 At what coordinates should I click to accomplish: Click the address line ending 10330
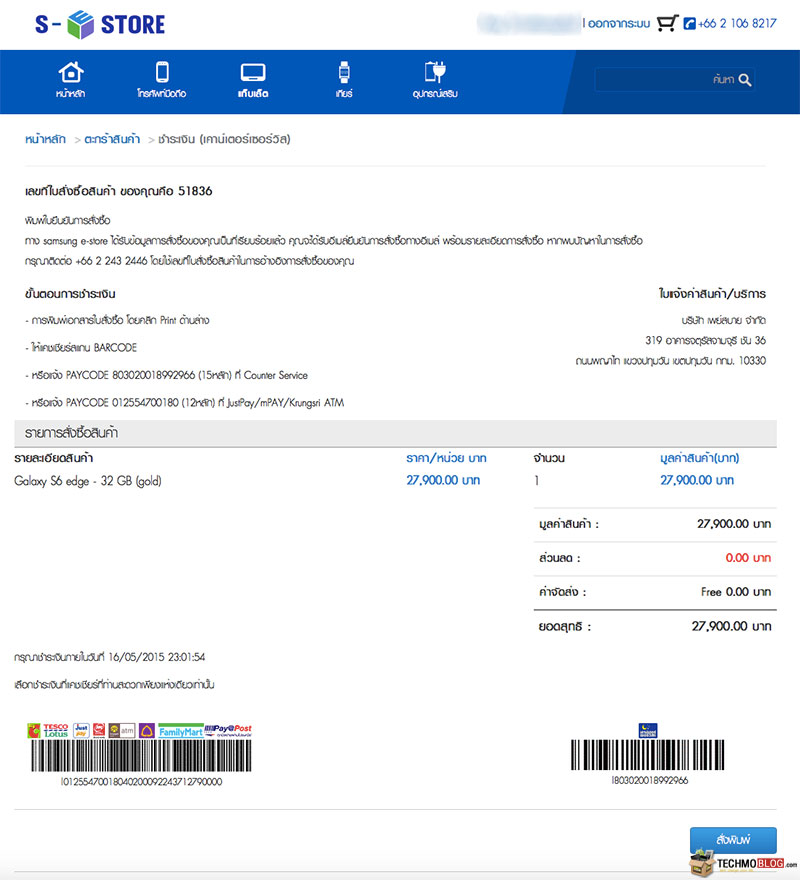[670, 360]
